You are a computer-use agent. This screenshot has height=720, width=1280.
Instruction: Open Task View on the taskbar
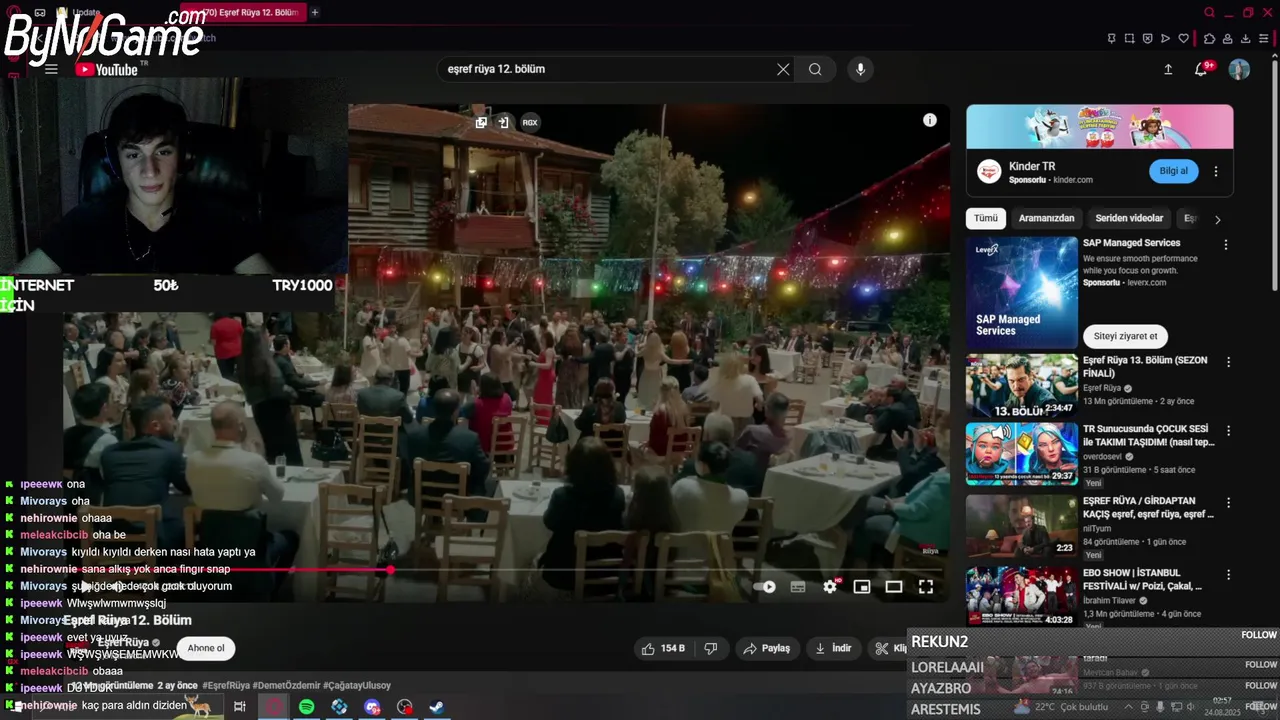pyautogui.click(x=240, y=707)
